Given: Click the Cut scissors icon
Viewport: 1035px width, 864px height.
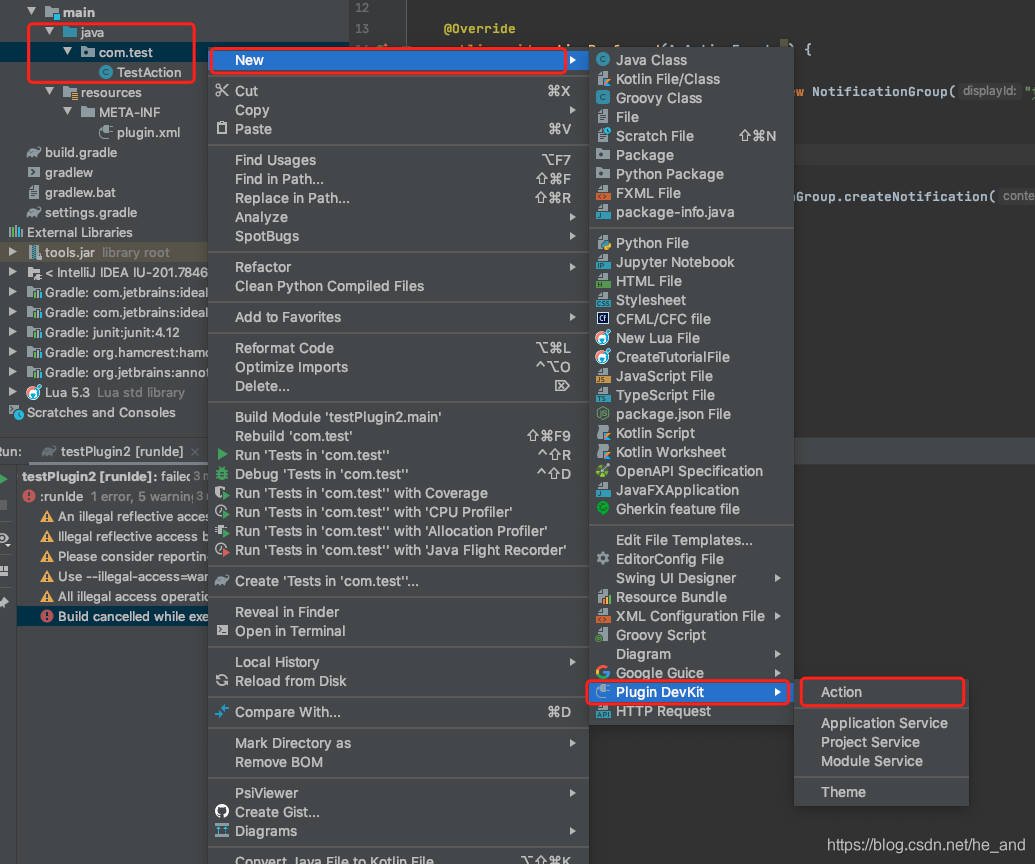Looking at the screenshot, I should (222, 90).
